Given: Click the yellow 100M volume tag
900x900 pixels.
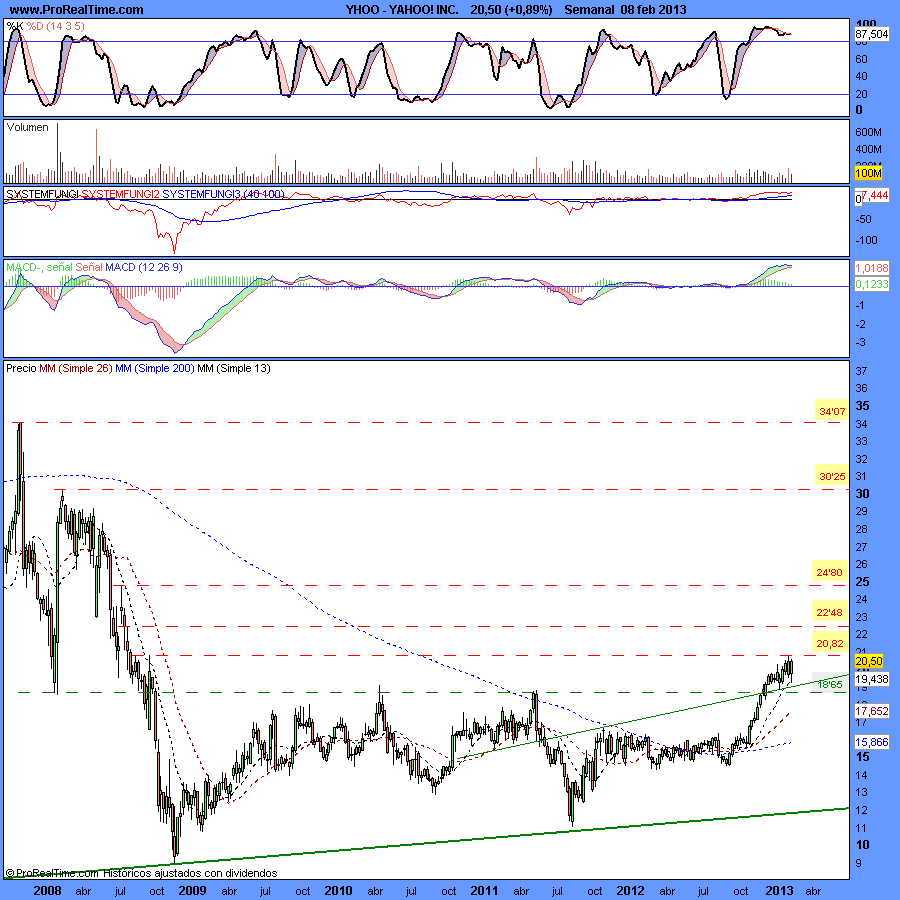Looking at the screenshot, I should pos(868,173).
